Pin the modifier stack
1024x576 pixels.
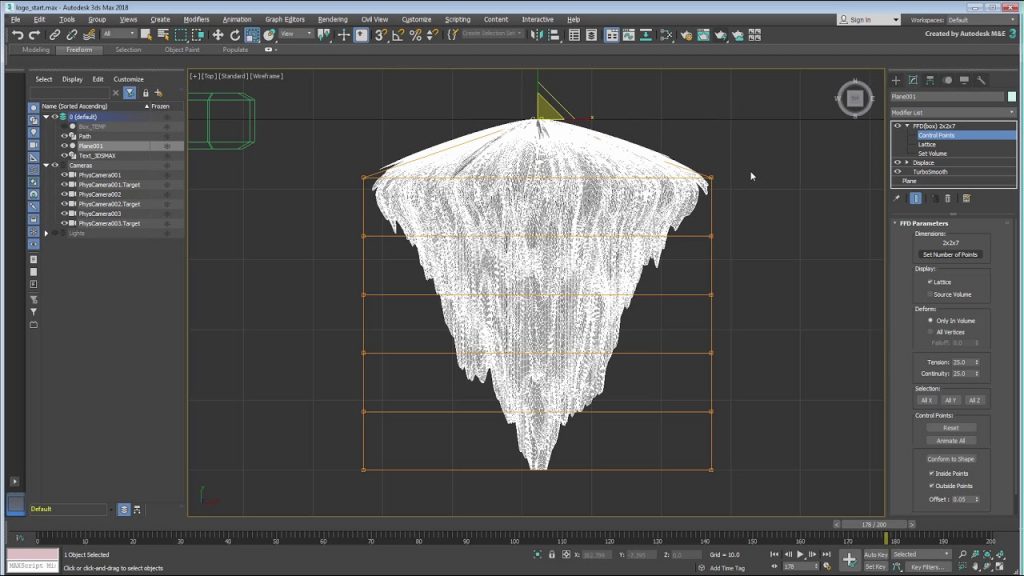click(x=896, y=198)
